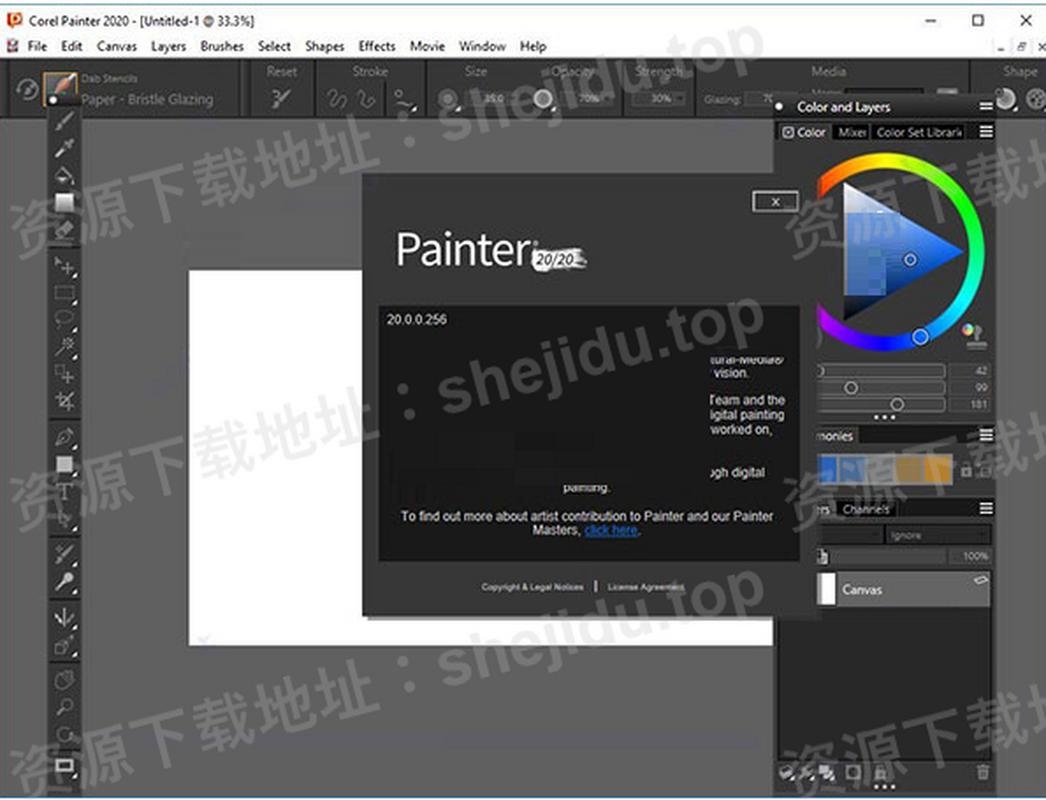Open the Effects menu
The height and width of the screenshot is (800, 1046).
pos(376,46)
